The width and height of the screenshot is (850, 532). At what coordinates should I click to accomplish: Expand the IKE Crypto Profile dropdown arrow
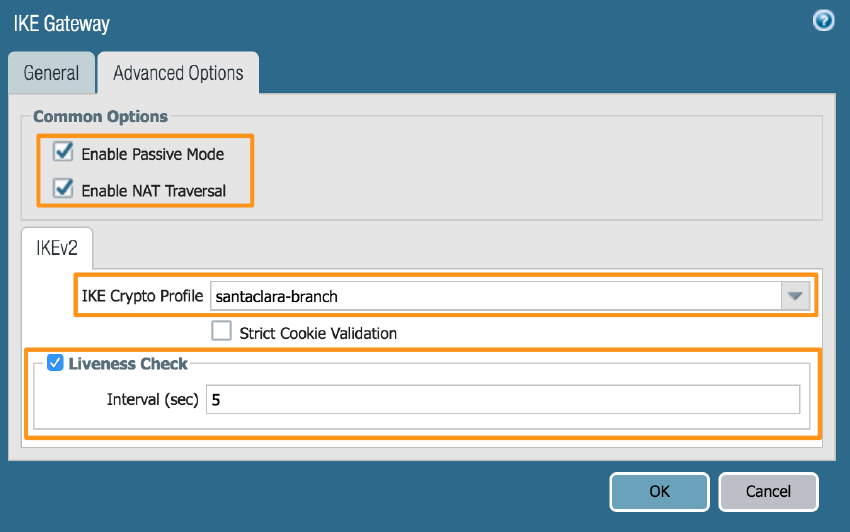point(795,296)
